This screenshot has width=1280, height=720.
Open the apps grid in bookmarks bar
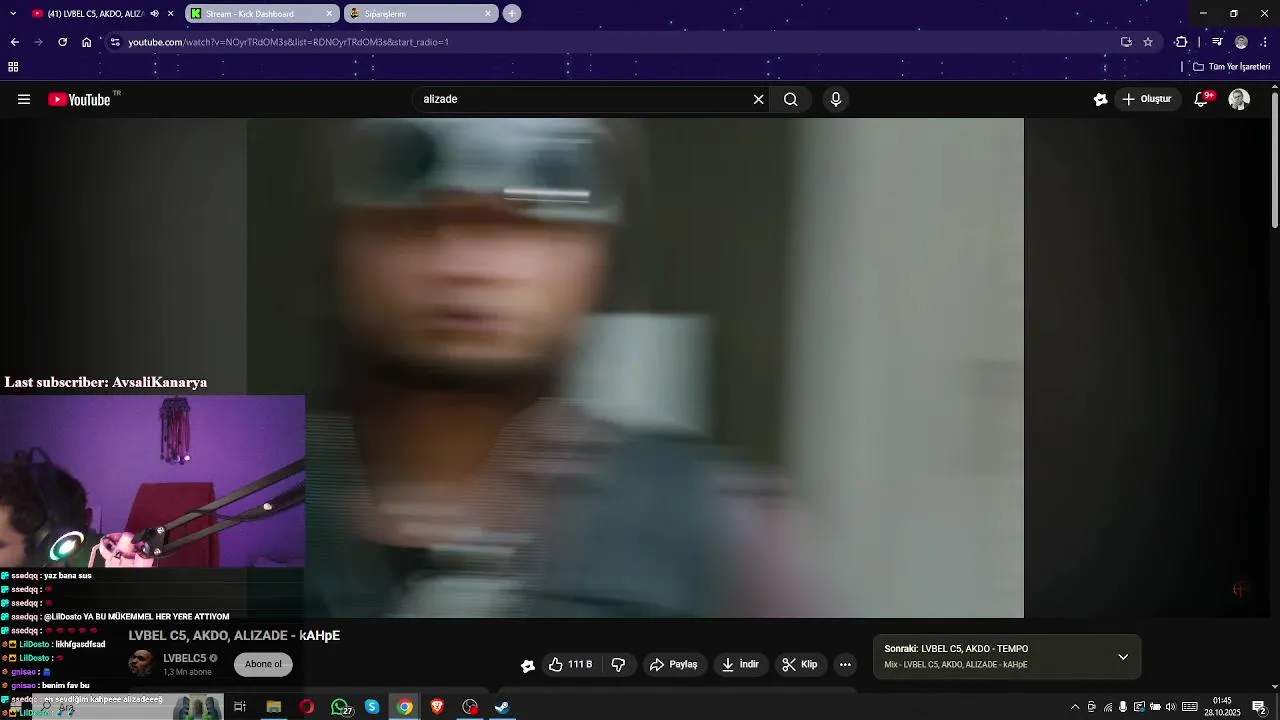coord(13,67)
